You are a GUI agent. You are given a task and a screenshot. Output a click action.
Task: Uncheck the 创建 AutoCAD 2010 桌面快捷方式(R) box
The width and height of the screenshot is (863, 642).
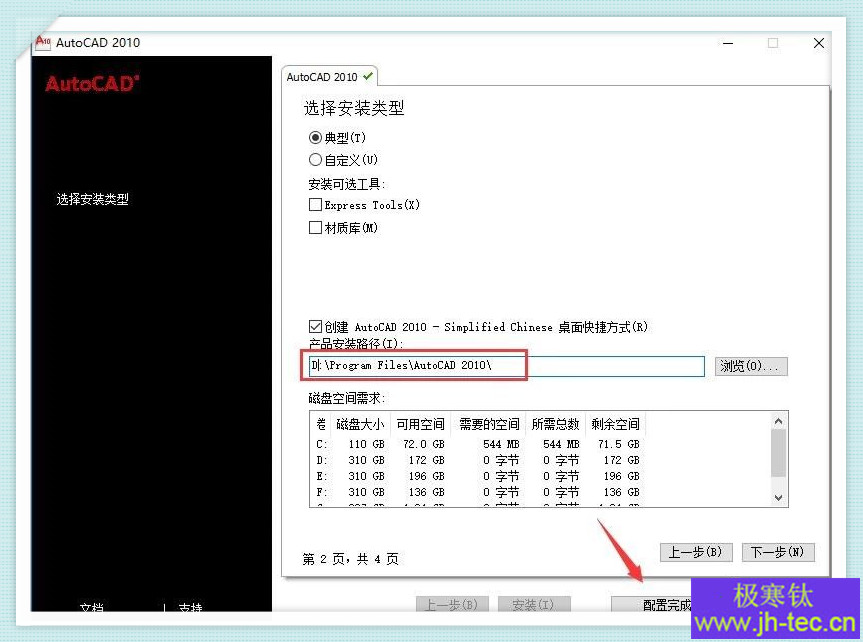tap(315, 327)
